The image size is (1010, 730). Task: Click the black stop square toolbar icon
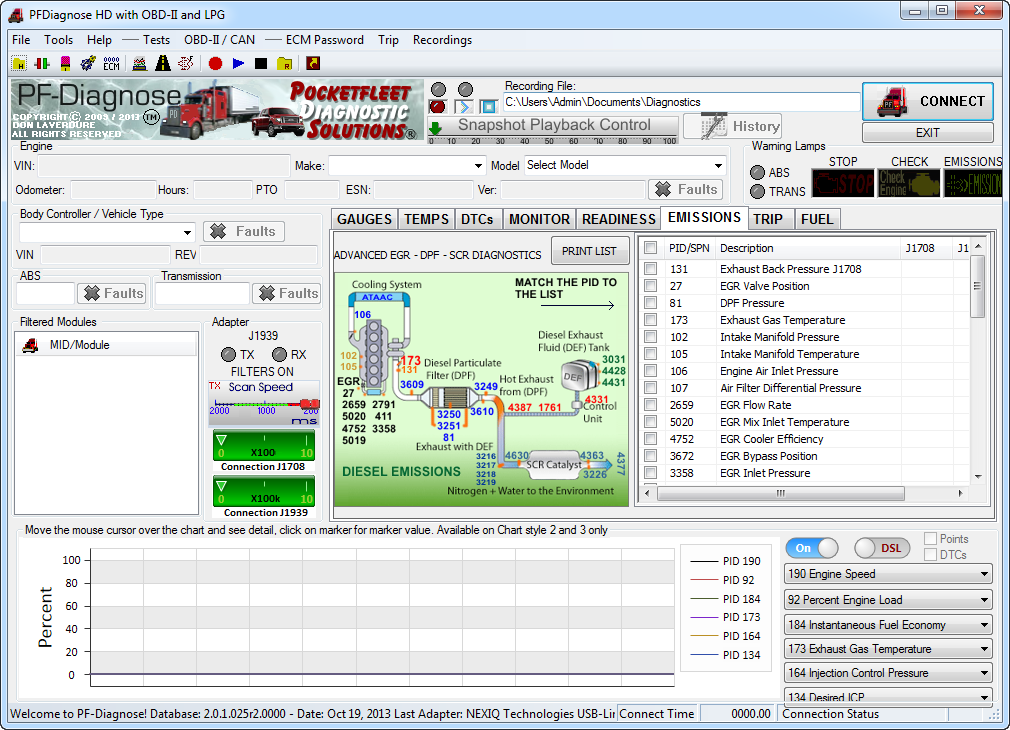pos(261,63)
